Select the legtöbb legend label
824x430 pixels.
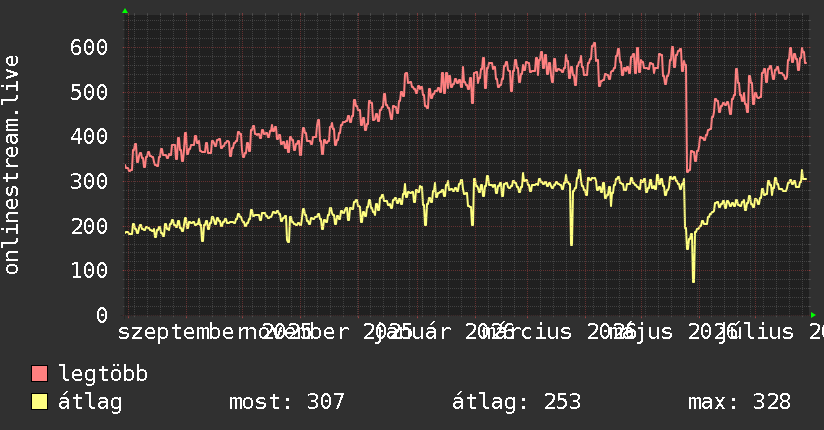click(103, 374)
